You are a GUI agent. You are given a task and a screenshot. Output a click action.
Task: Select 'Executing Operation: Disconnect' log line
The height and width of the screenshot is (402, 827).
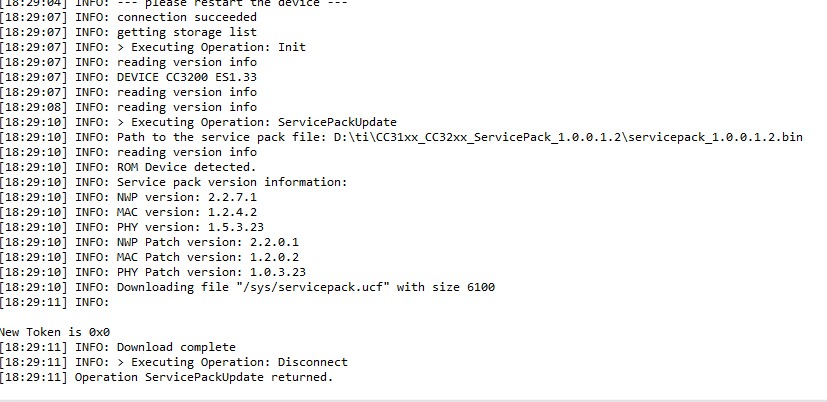click(x=232, y=362)
